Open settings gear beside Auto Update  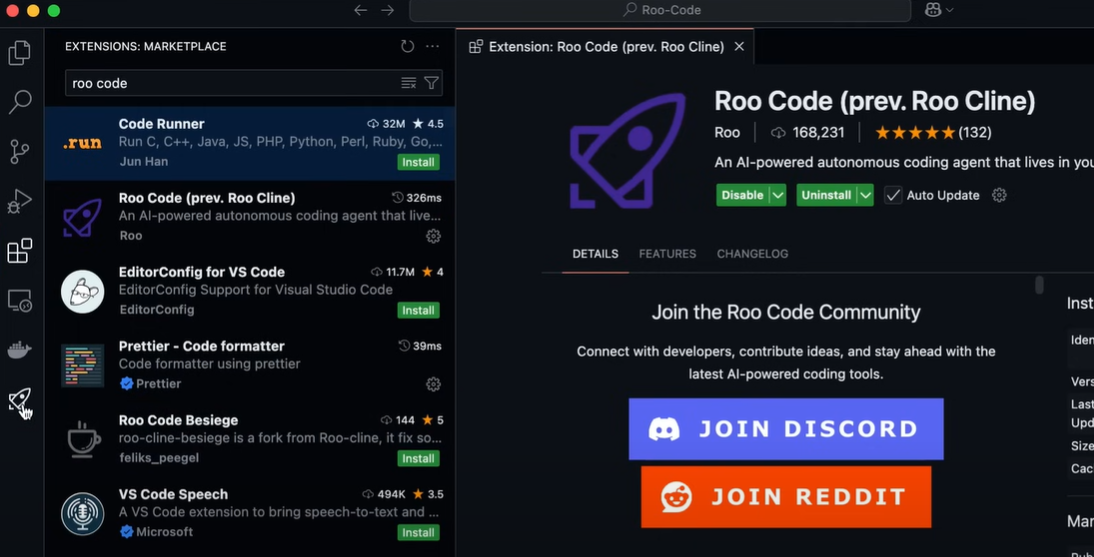999,195
